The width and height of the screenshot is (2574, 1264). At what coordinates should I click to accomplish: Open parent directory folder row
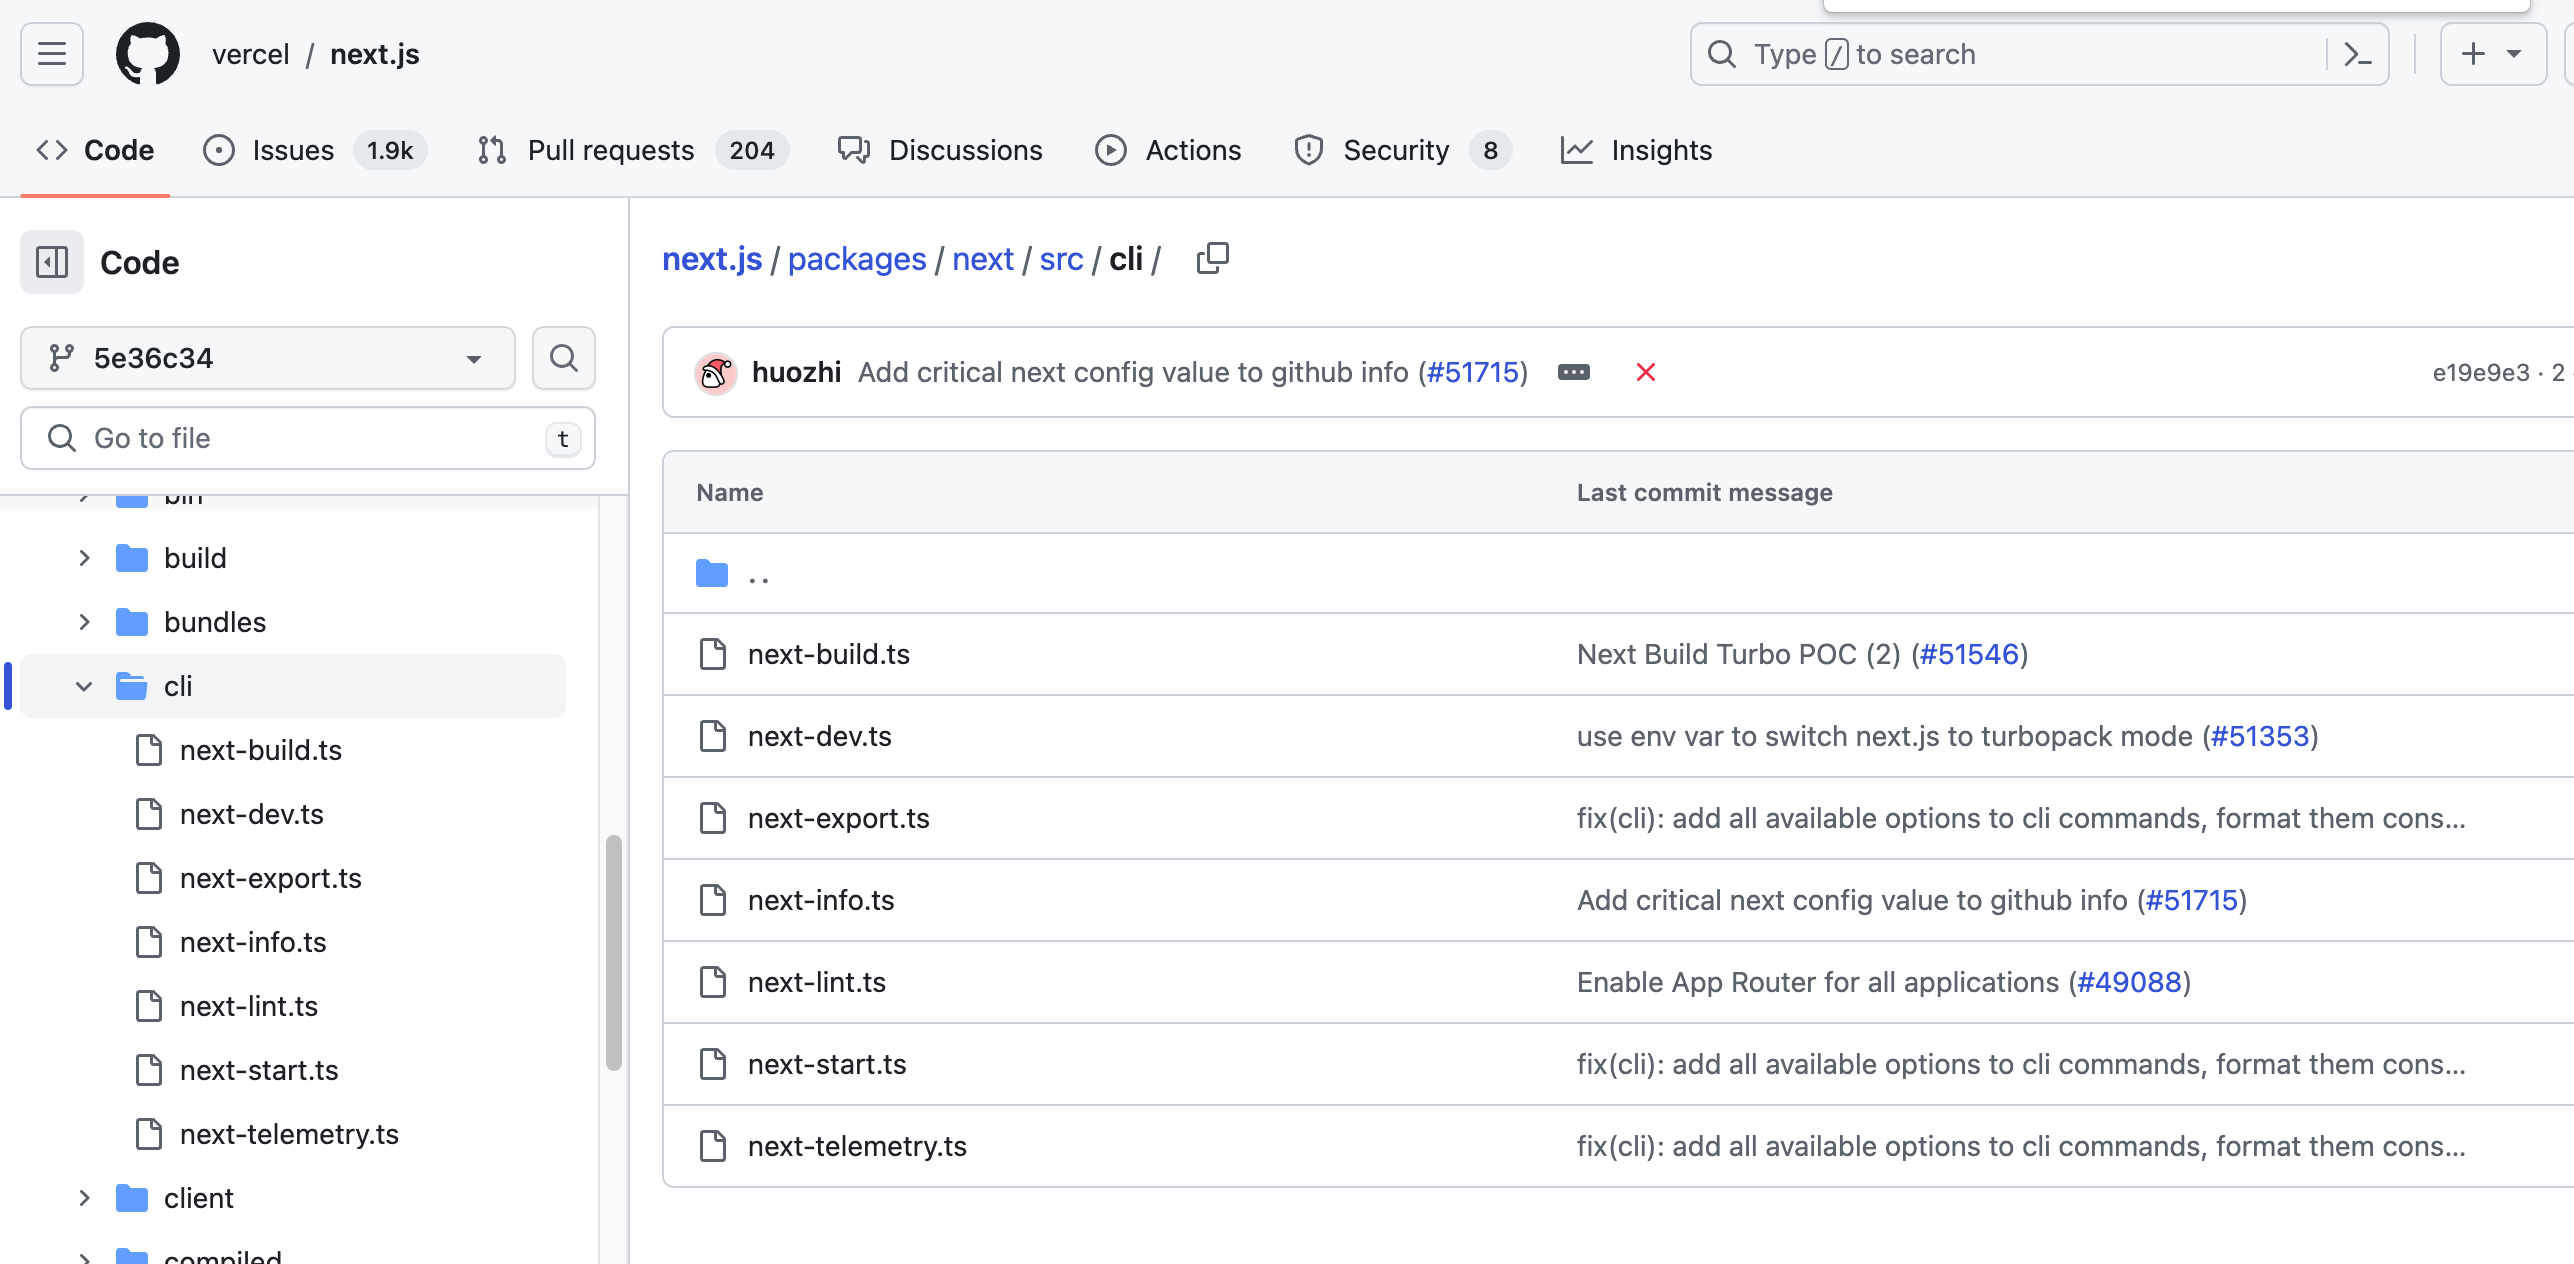[x=758, y=574]
